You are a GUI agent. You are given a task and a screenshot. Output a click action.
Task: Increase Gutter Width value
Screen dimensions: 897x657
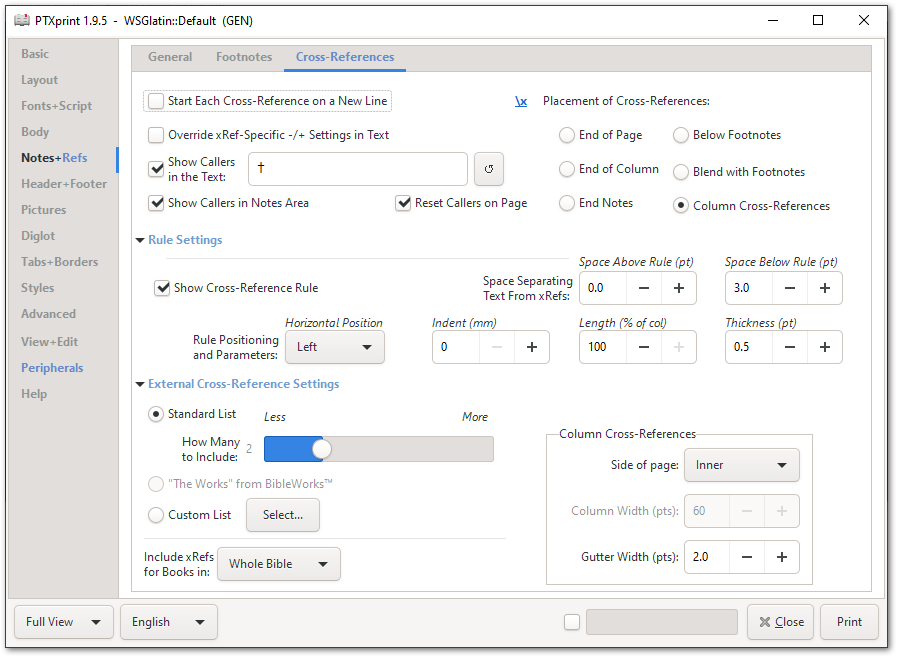(x=782, y=557)
